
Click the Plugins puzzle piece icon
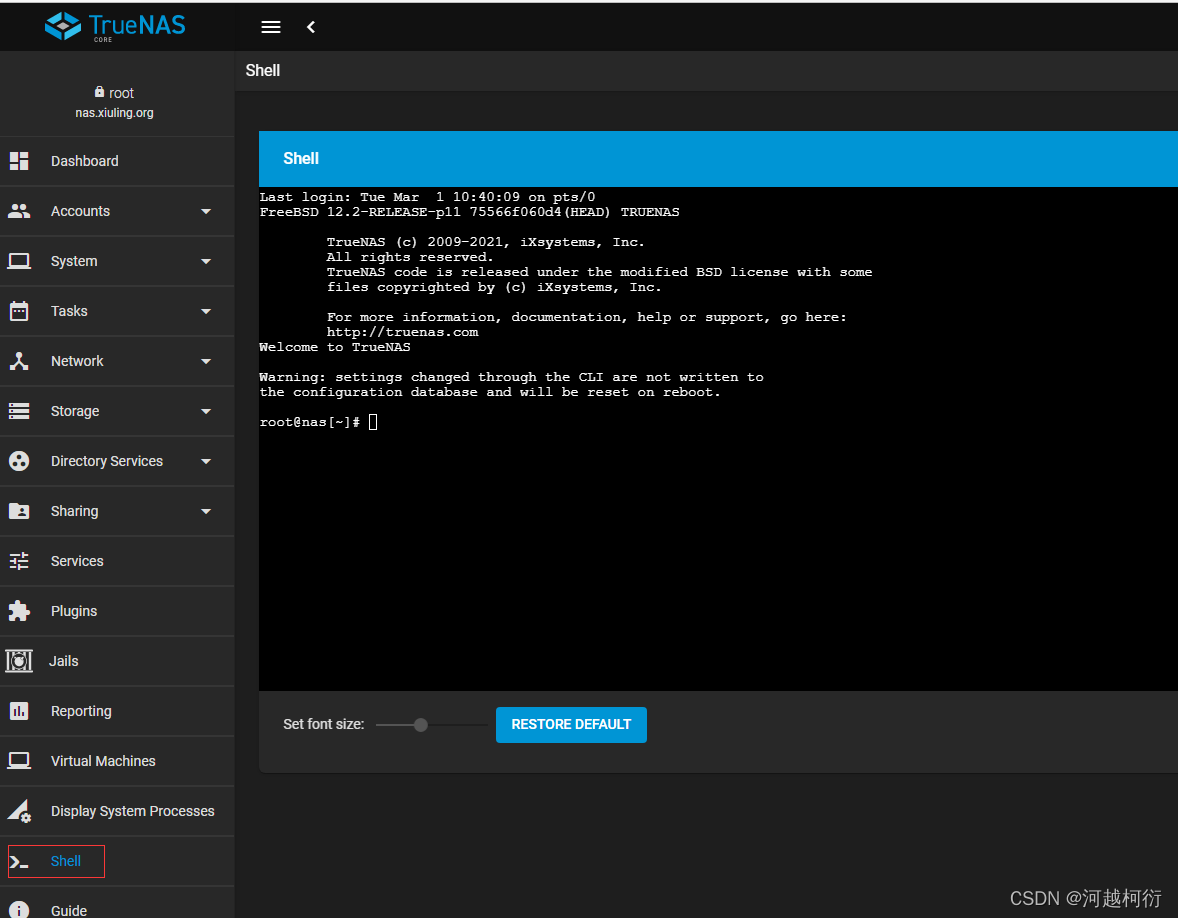[x=19, y=611]
